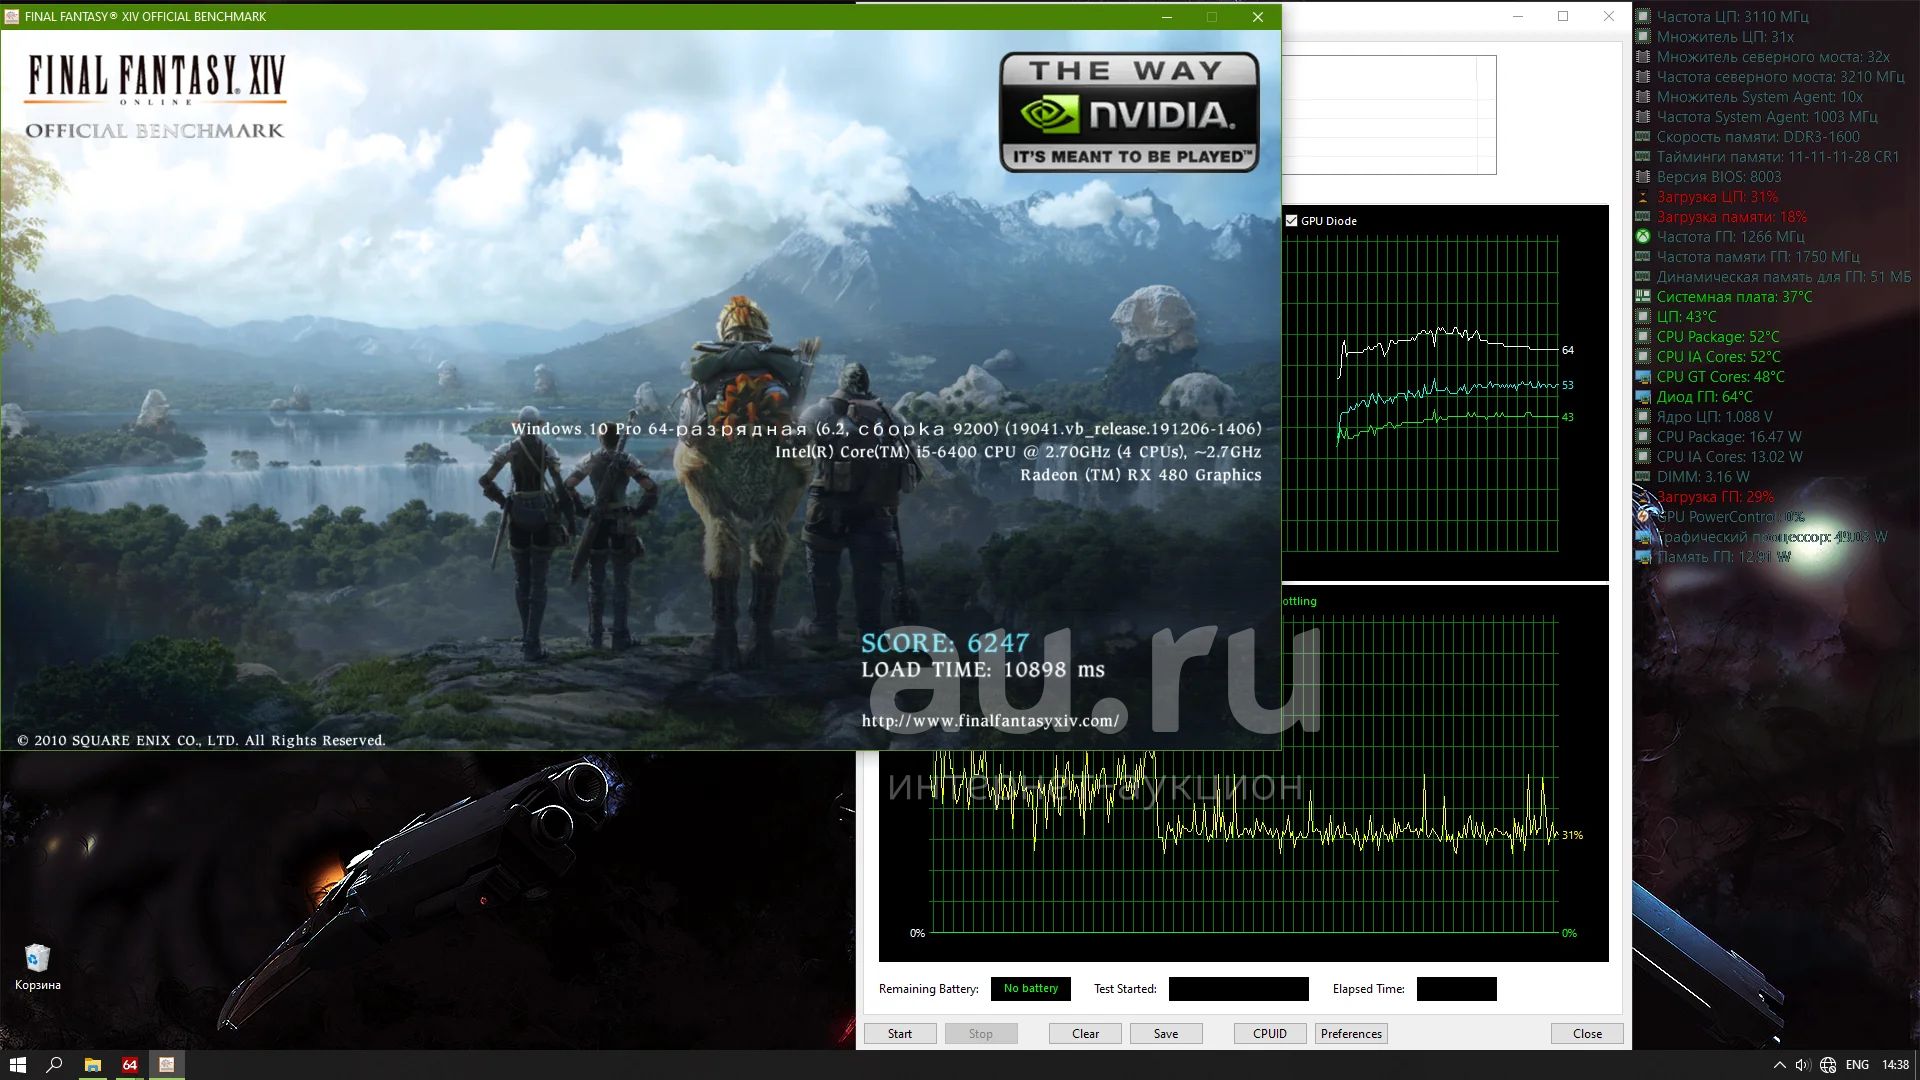Click the Radeon RX 480 Graphics text
This screenshot has height=1080, width=1920.
[x=1140, y=475]
